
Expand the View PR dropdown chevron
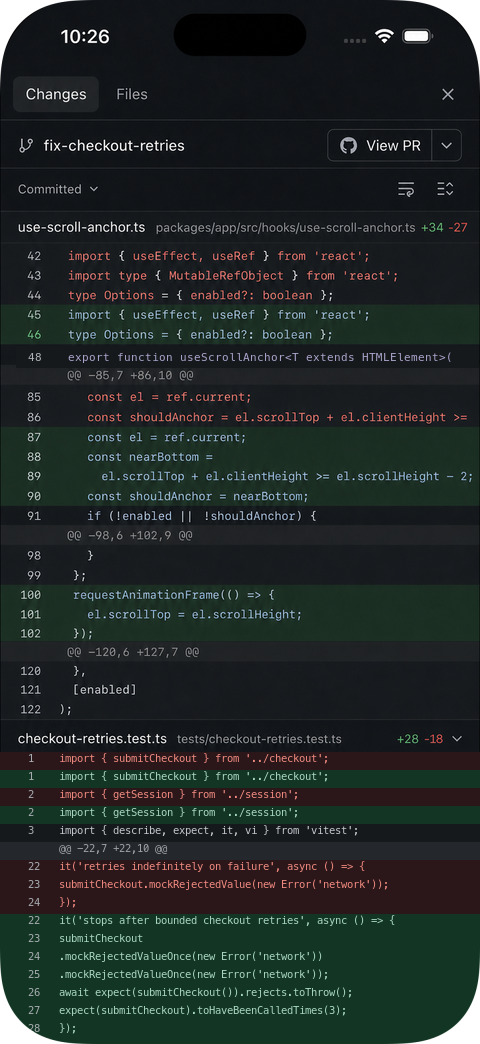(447, 145)
